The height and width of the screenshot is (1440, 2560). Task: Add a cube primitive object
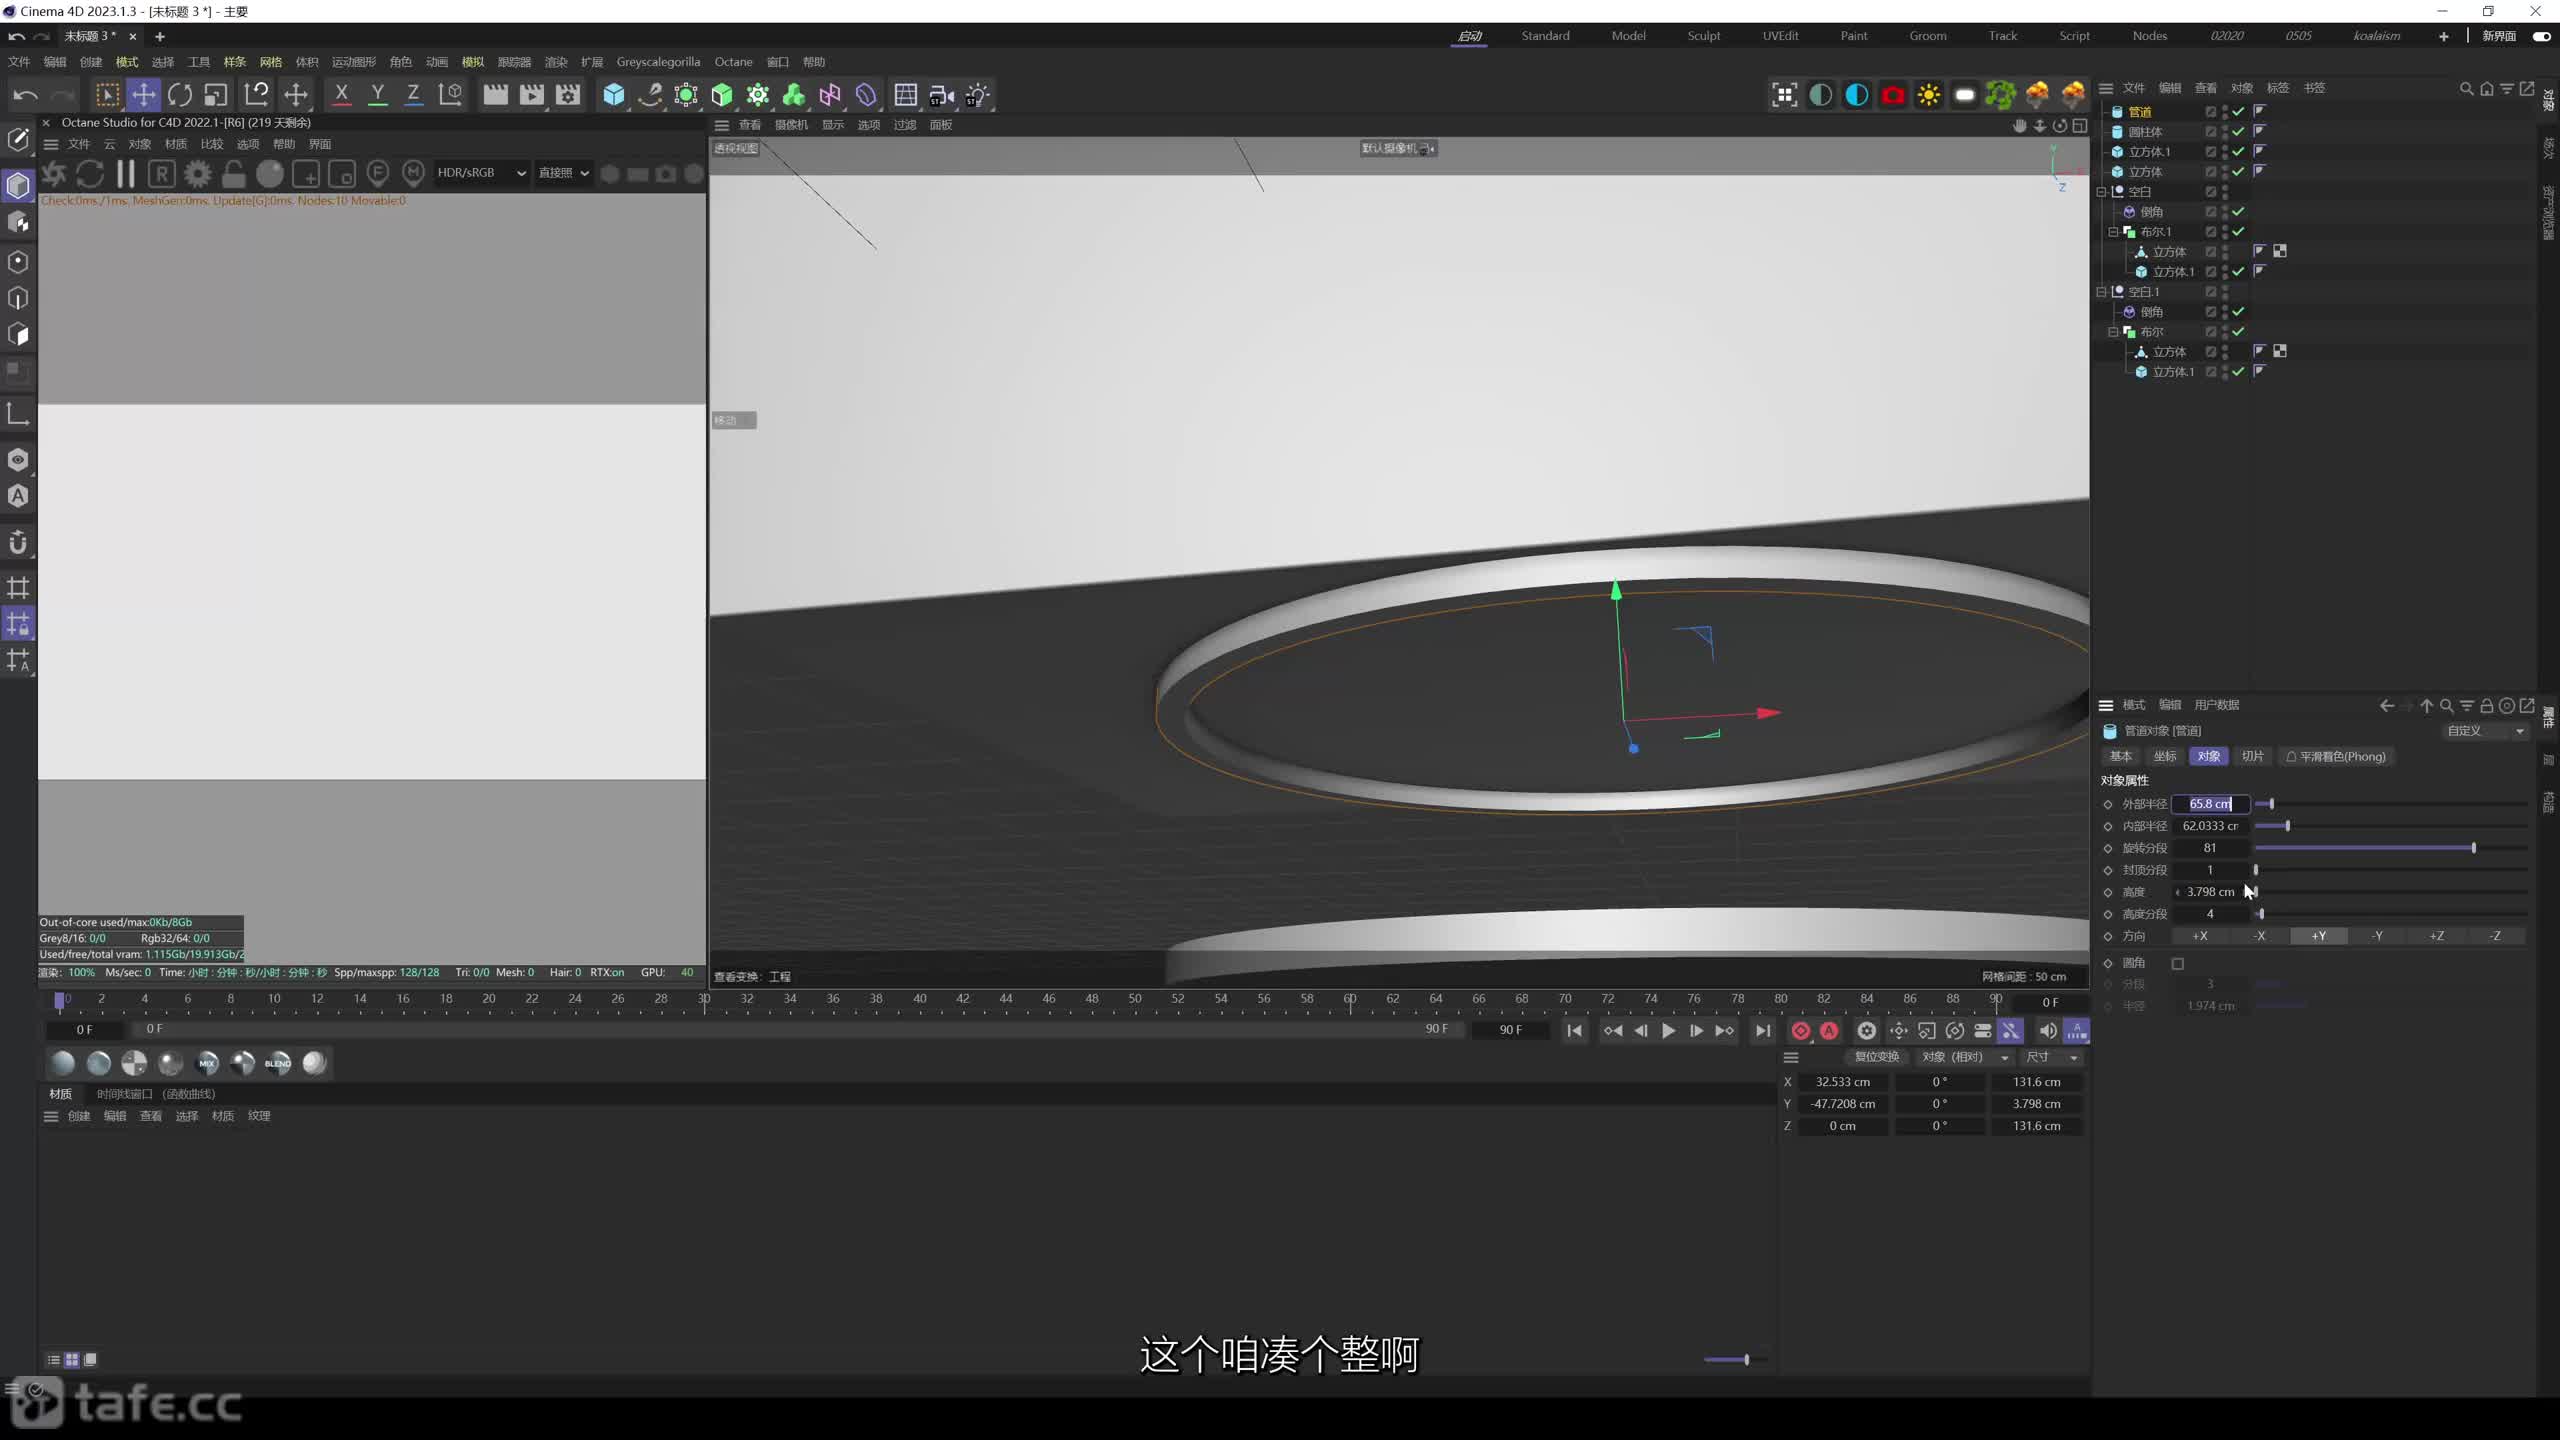[x=613, y=95]
